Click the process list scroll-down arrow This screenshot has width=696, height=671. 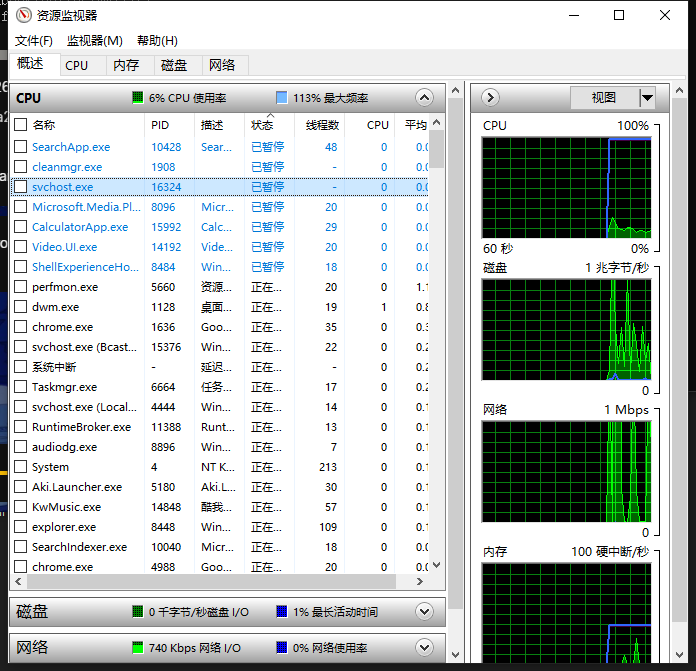coord(436,565)
